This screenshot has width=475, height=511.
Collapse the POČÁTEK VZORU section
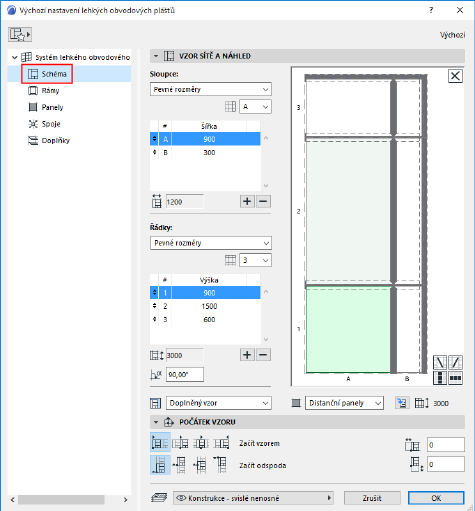156,422
